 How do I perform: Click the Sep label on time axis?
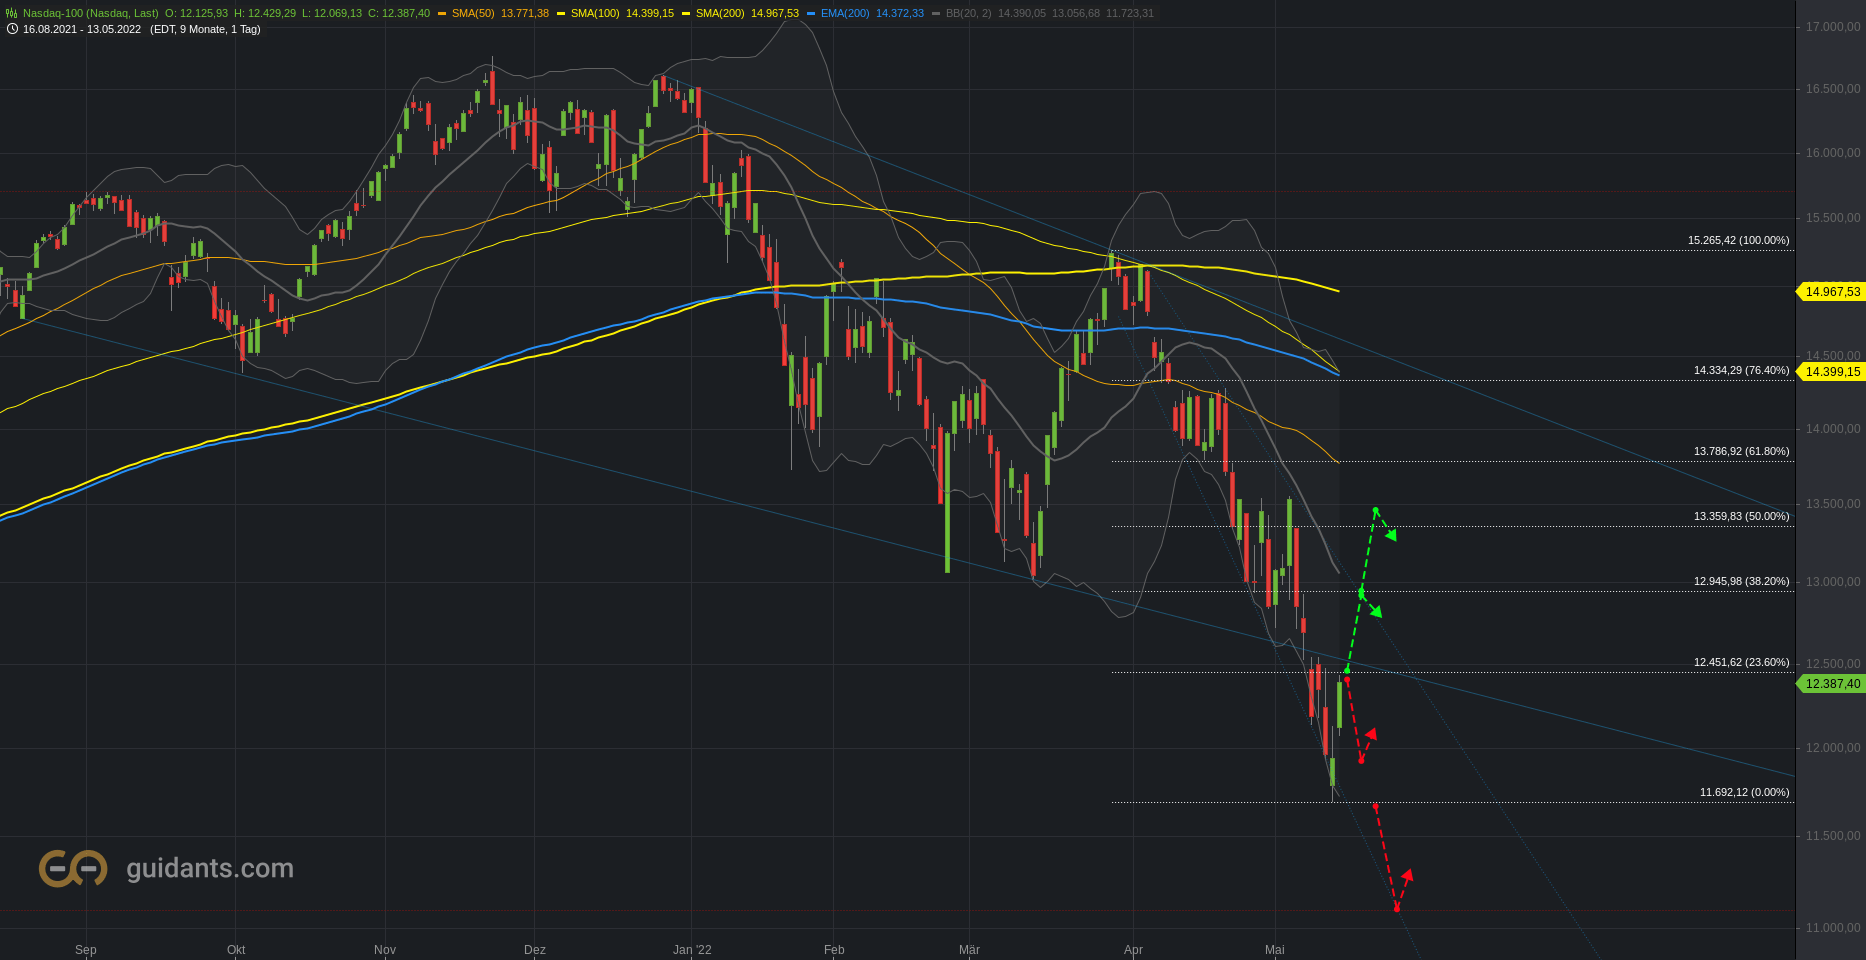[x=86, y=950]
